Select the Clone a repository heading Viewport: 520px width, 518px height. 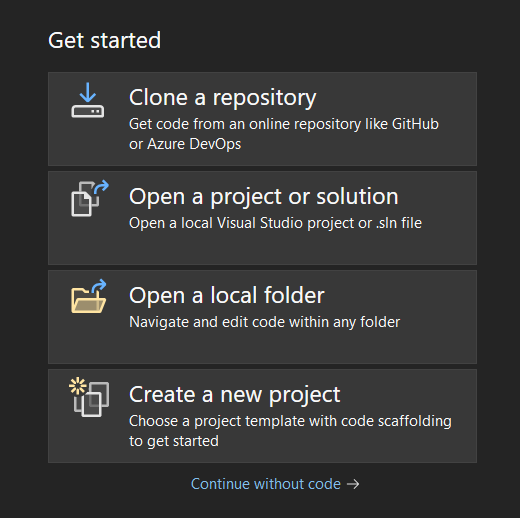(222, 97)
